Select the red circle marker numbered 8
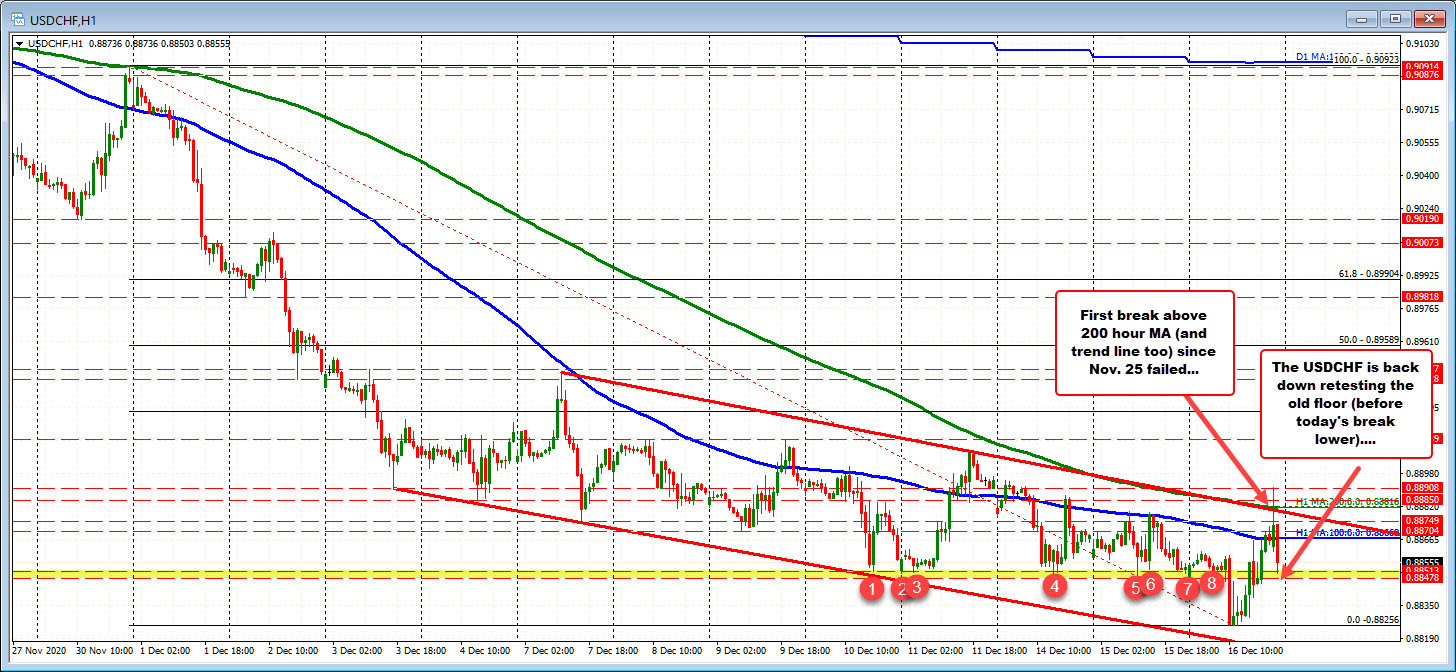This screenshot has width=1456, height=672. (1212, 582)
